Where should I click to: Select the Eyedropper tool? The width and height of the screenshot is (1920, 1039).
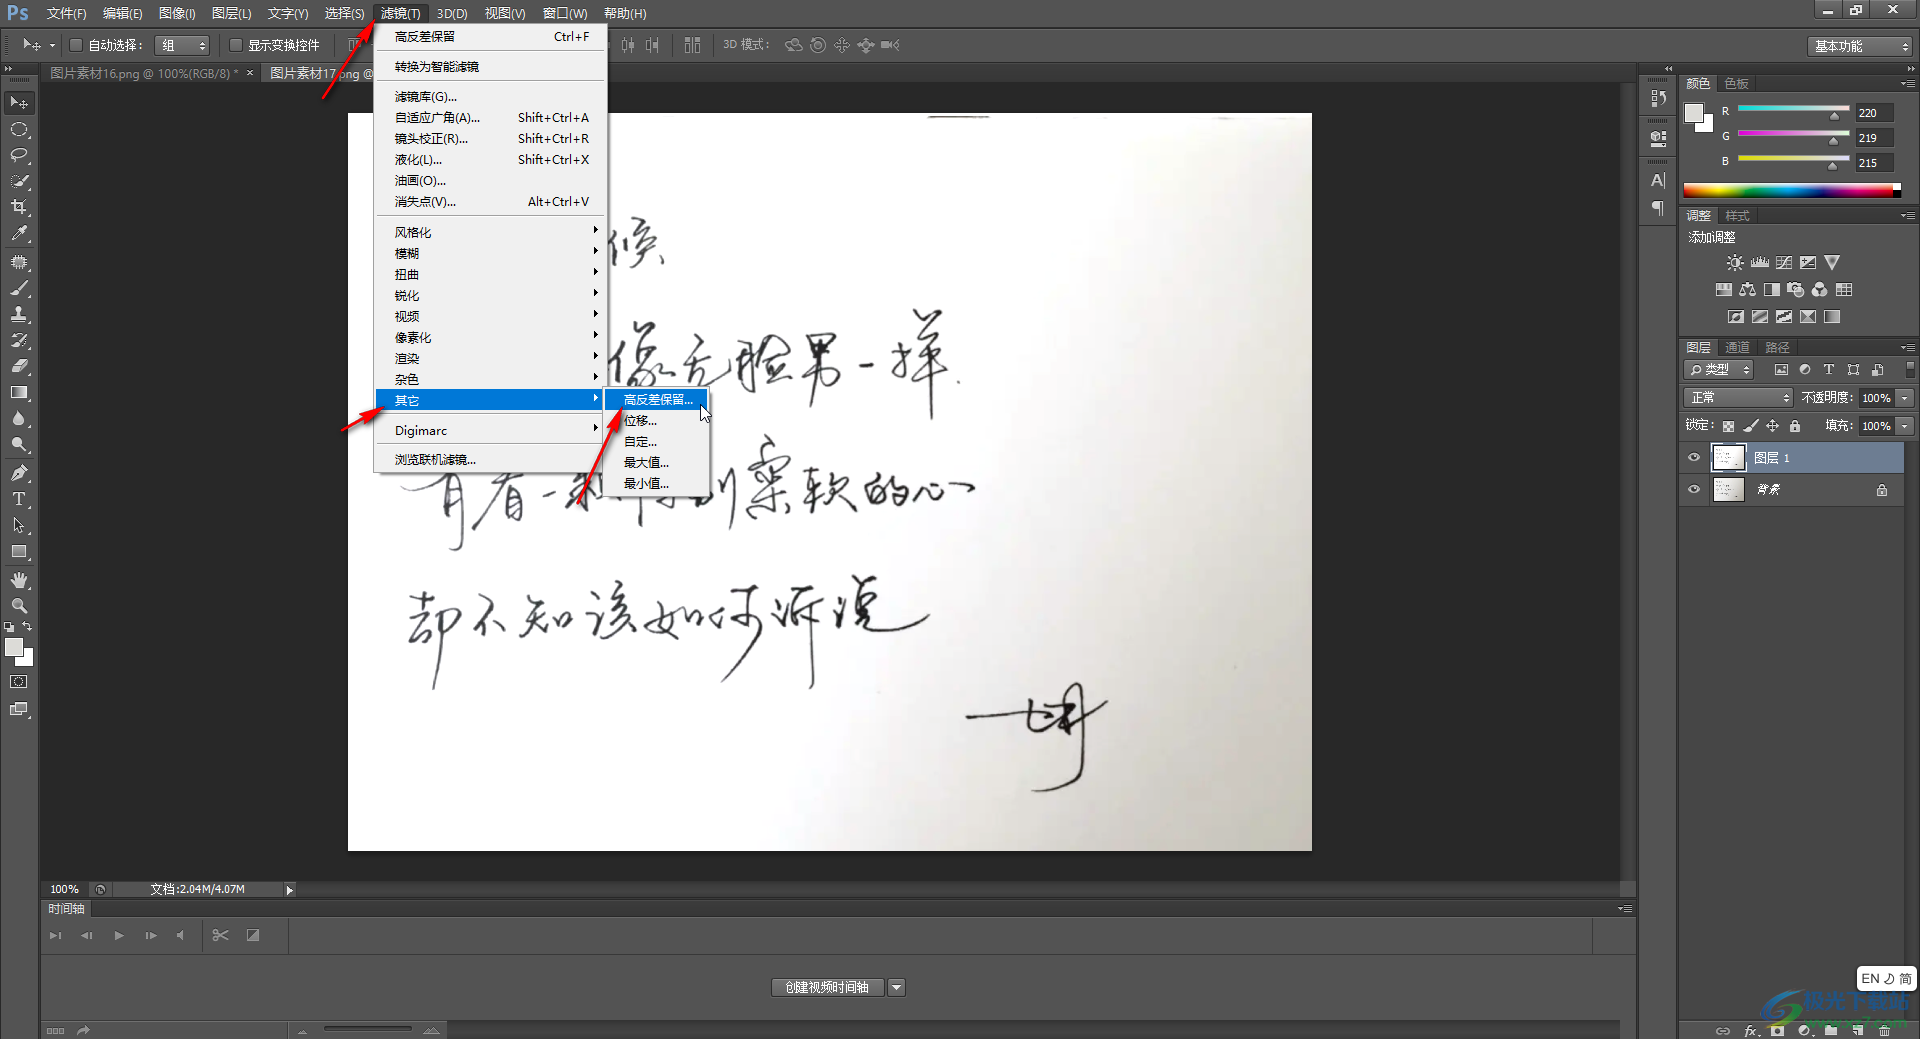click(x=19, y=234)
